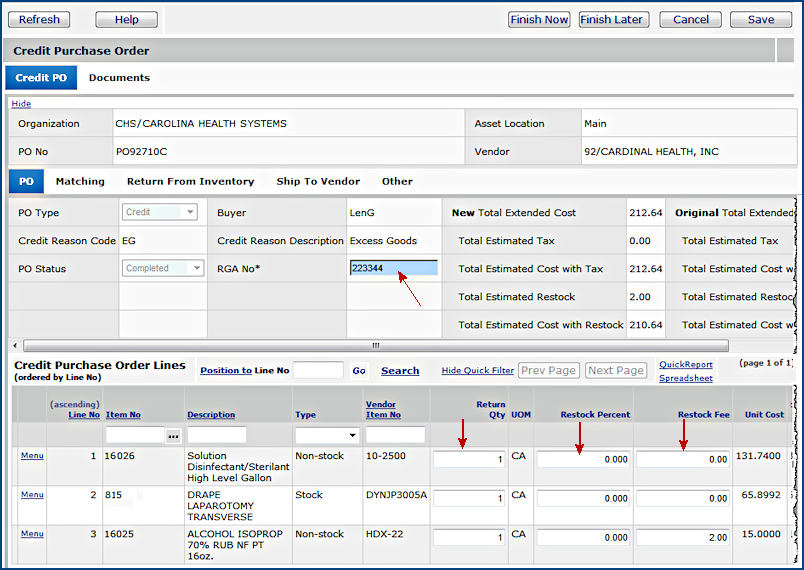Viewport: 804px width, 570px height.
Task: Switch to the Documents tab
Action: 119,78
